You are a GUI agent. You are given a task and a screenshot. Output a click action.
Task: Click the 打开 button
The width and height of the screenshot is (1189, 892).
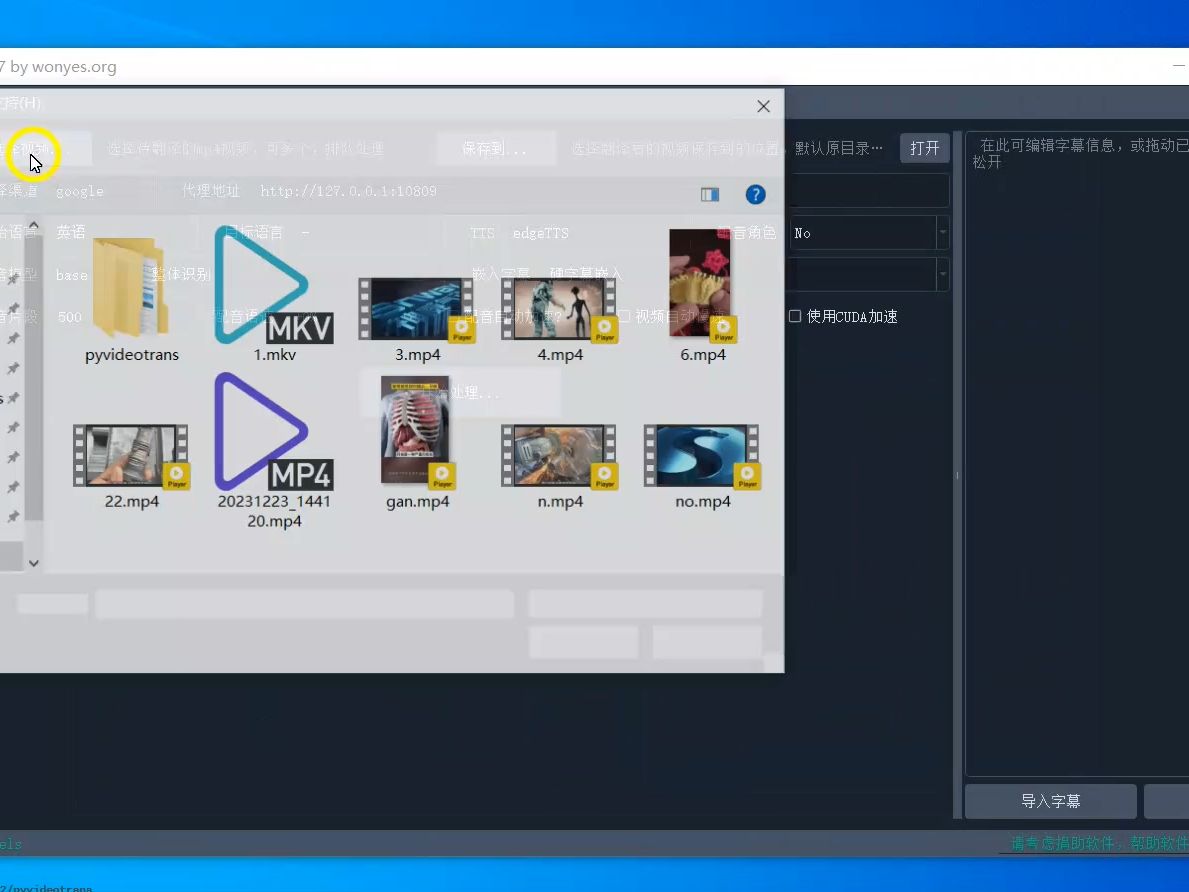[924, 148]
